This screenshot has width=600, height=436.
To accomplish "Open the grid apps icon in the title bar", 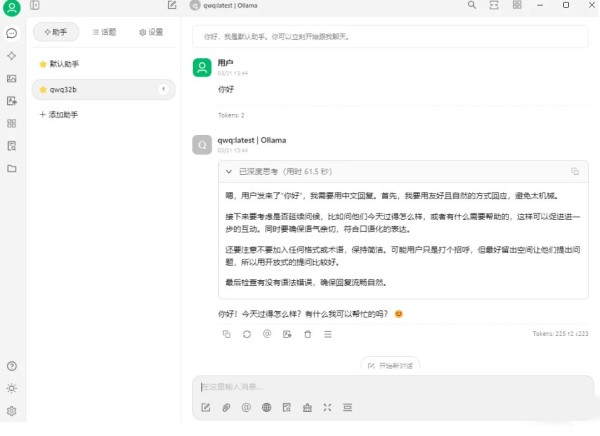I will tap(517, 5).
